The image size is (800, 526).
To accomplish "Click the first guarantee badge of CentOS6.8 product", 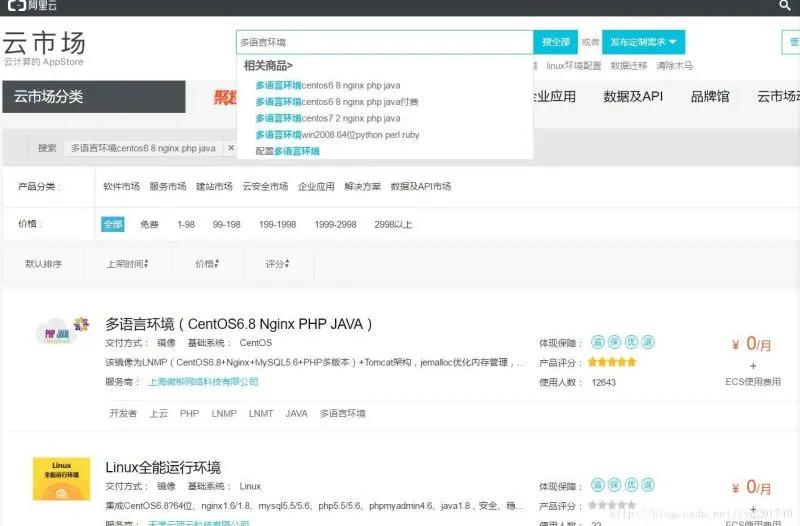I will click(x=598, y=342).
